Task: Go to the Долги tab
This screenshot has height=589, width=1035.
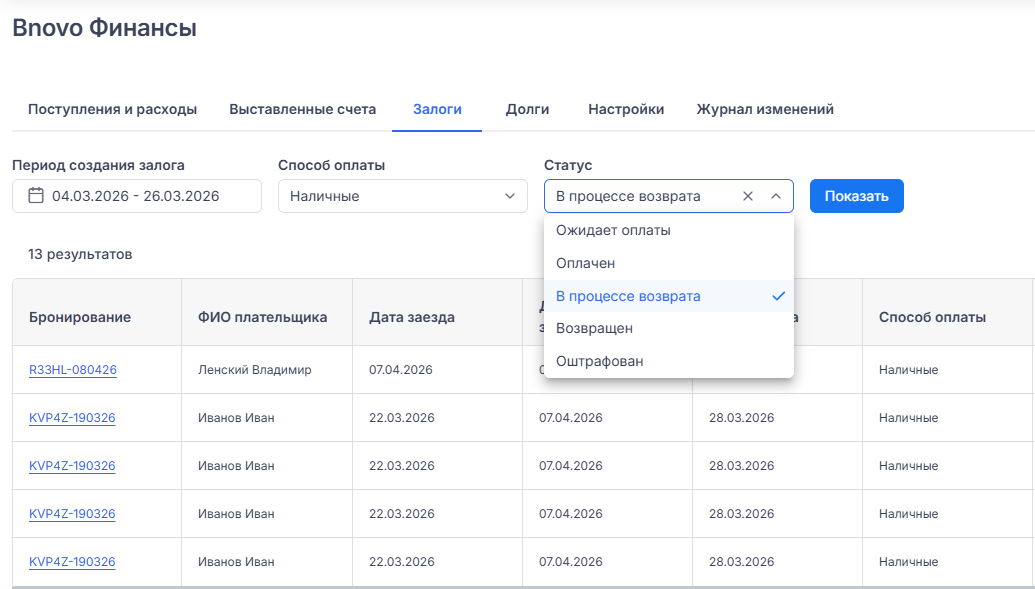Action: point(527,109)
